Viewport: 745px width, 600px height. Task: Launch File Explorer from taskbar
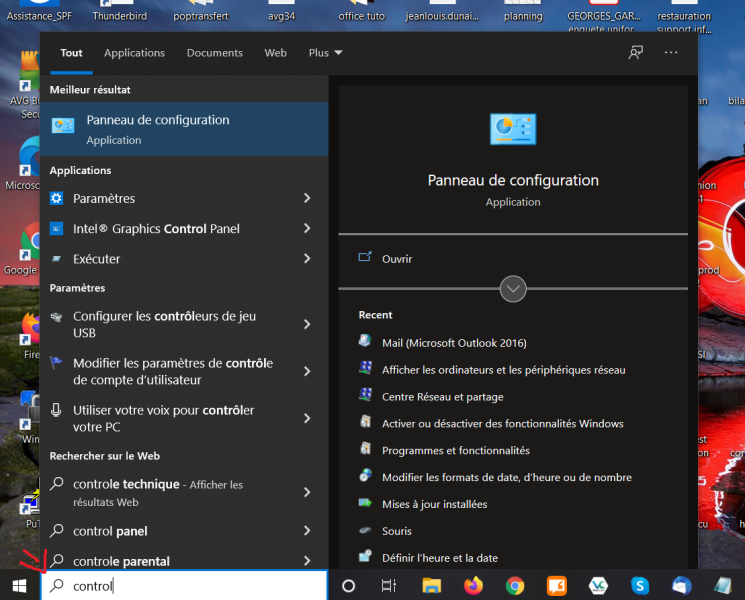pos(431,586)
